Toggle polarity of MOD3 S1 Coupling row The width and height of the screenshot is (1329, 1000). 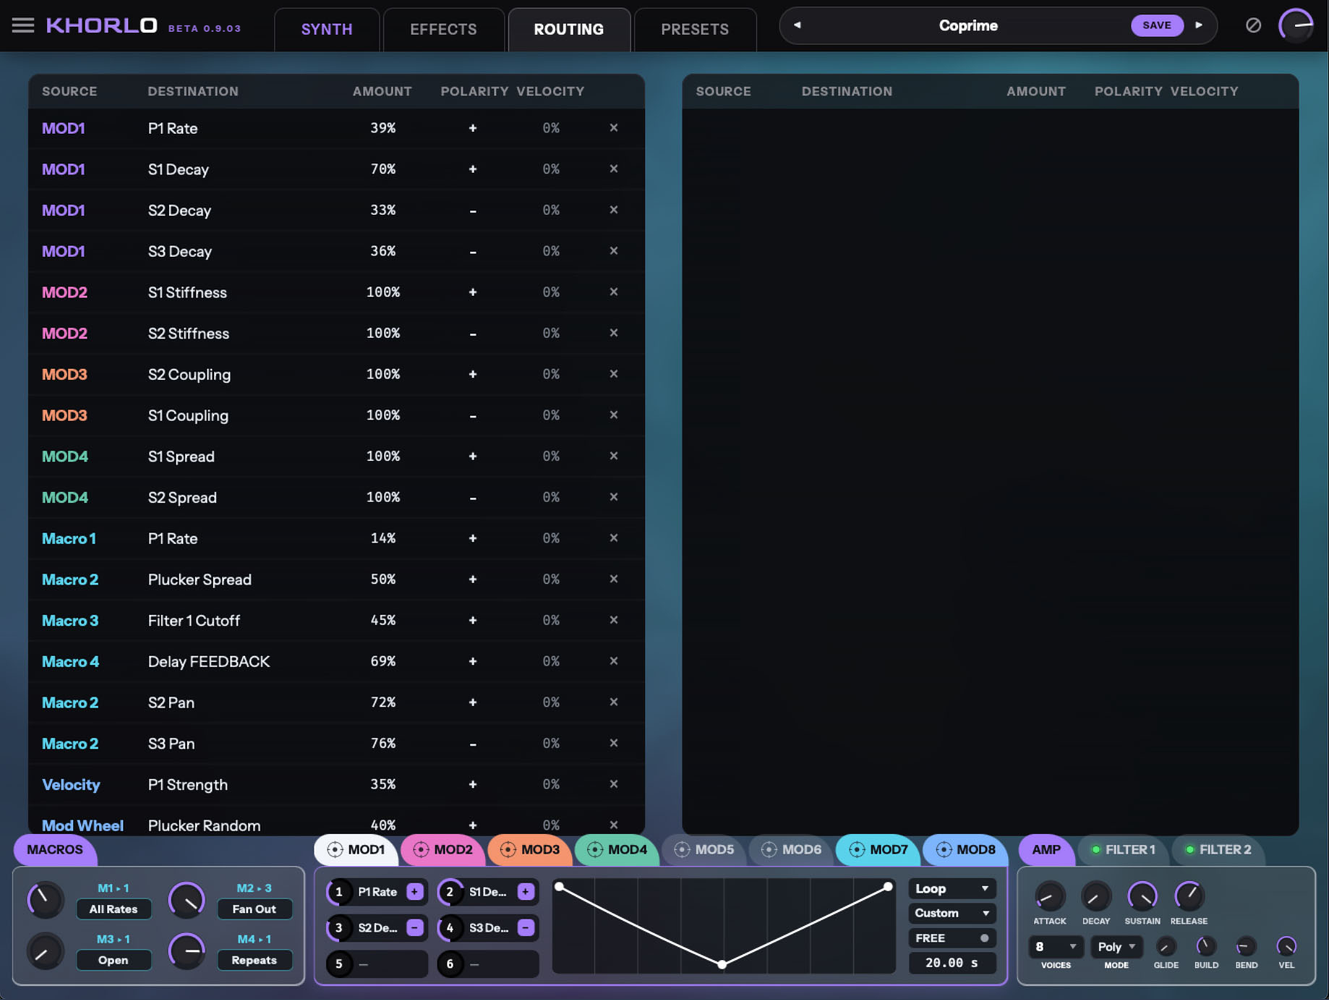(x=473, y=416)
